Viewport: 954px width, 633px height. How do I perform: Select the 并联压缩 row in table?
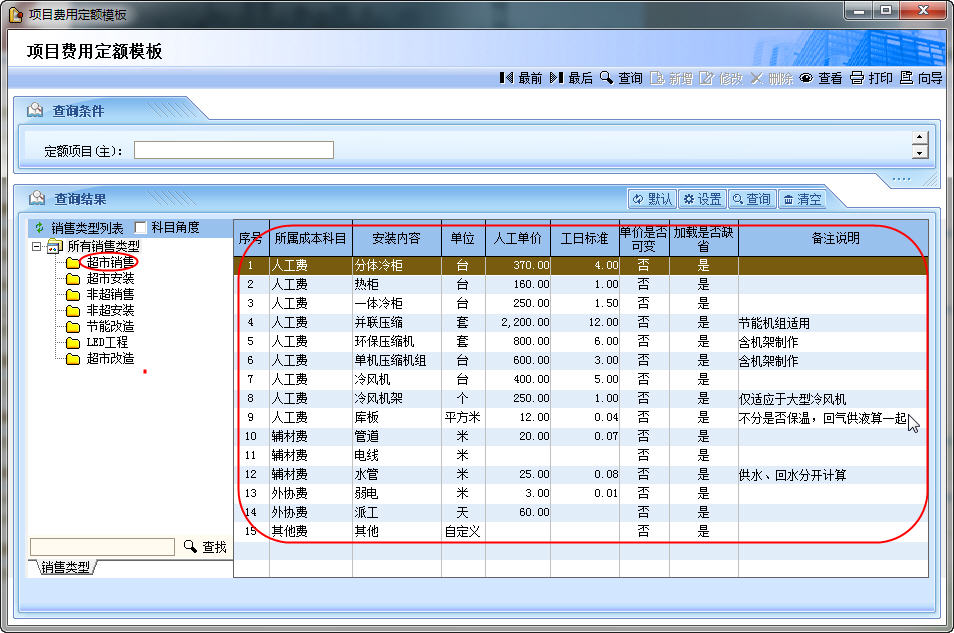[x=380, y=323]
